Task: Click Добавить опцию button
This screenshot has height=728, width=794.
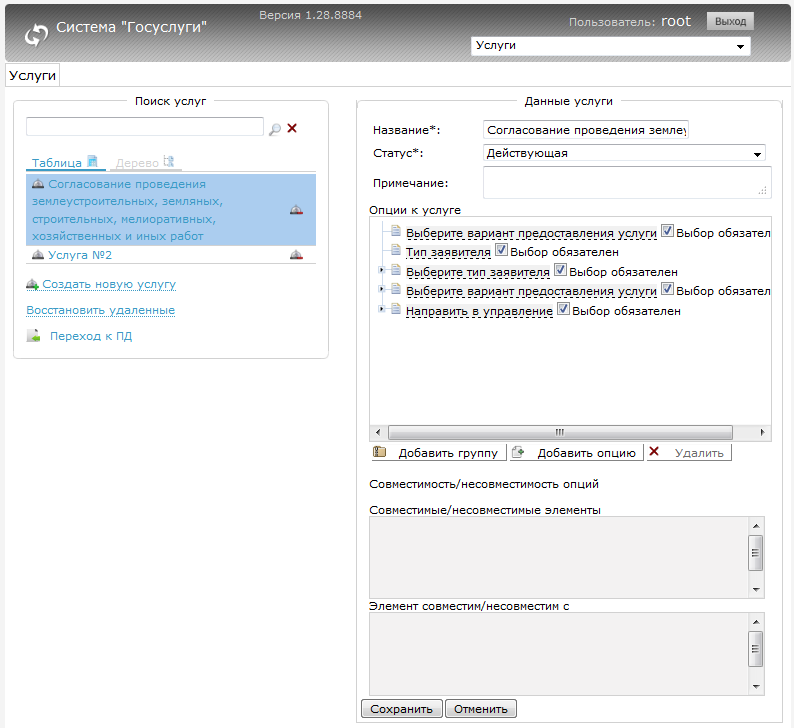Action: pyautogui.click(x=576, y=453)
